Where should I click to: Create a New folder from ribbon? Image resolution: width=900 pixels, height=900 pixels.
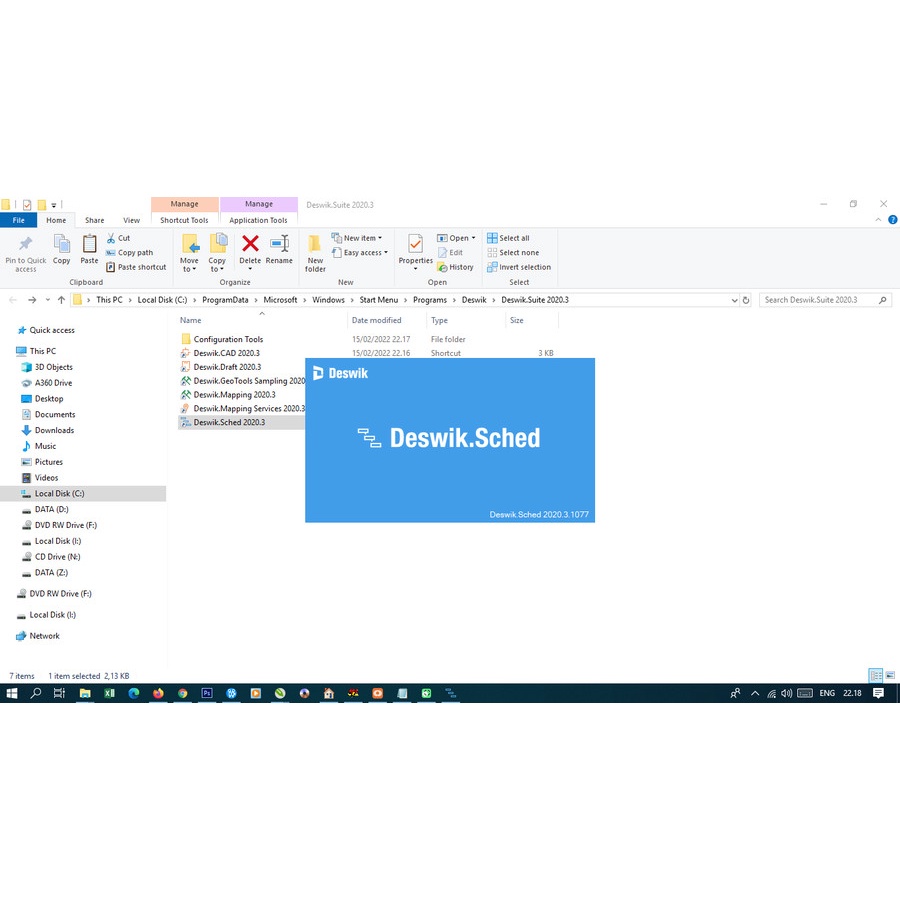click(315, 253)
